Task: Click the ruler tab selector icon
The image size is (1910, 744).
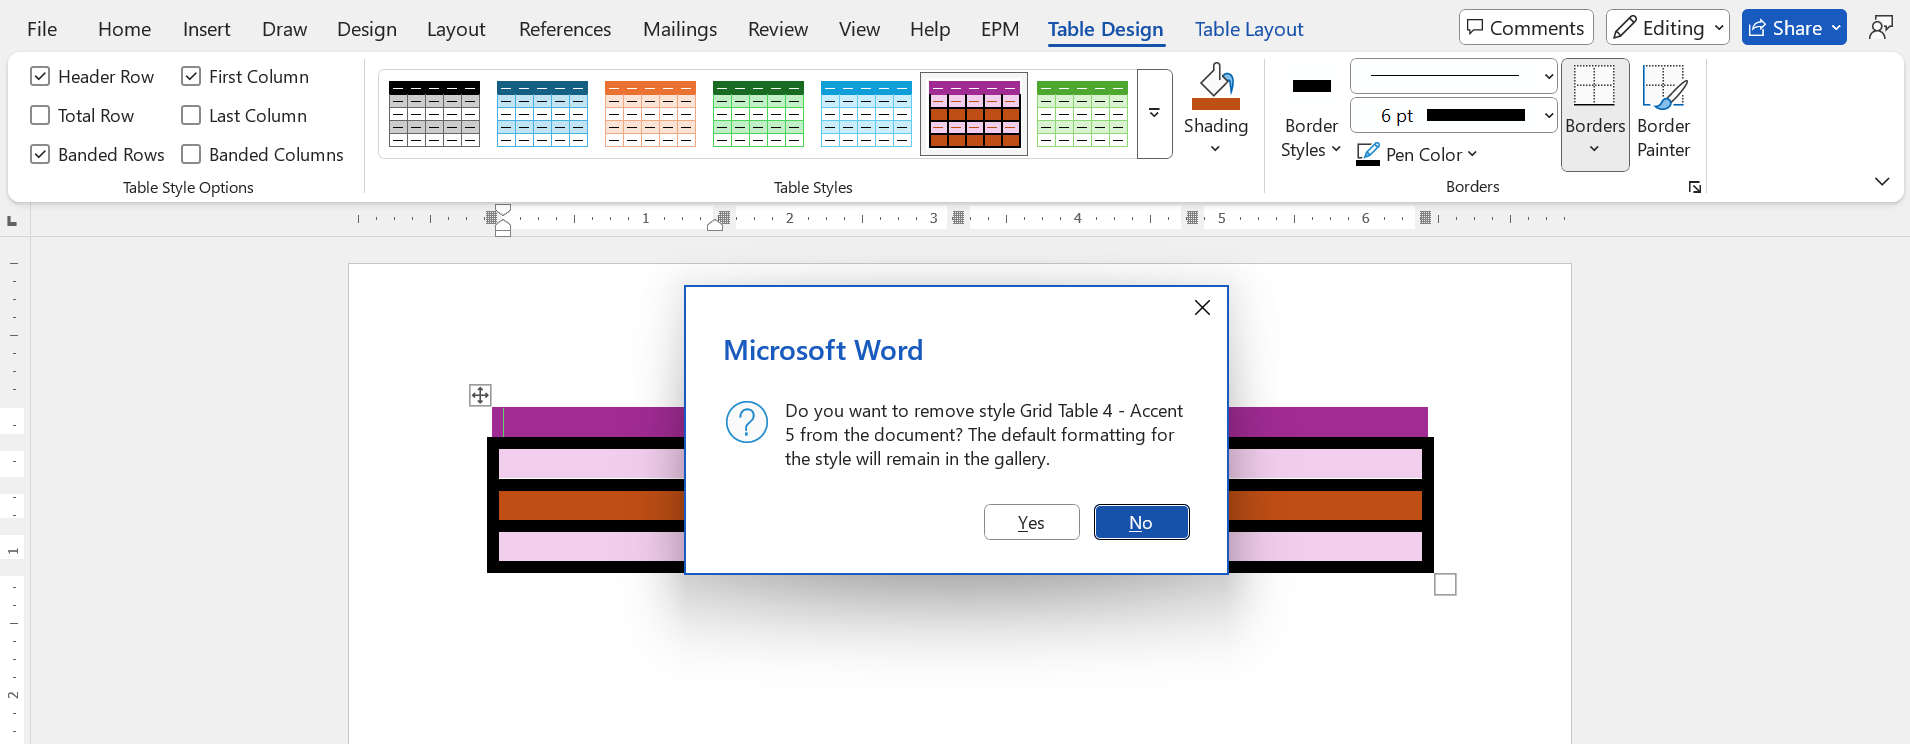Action: 12,220
